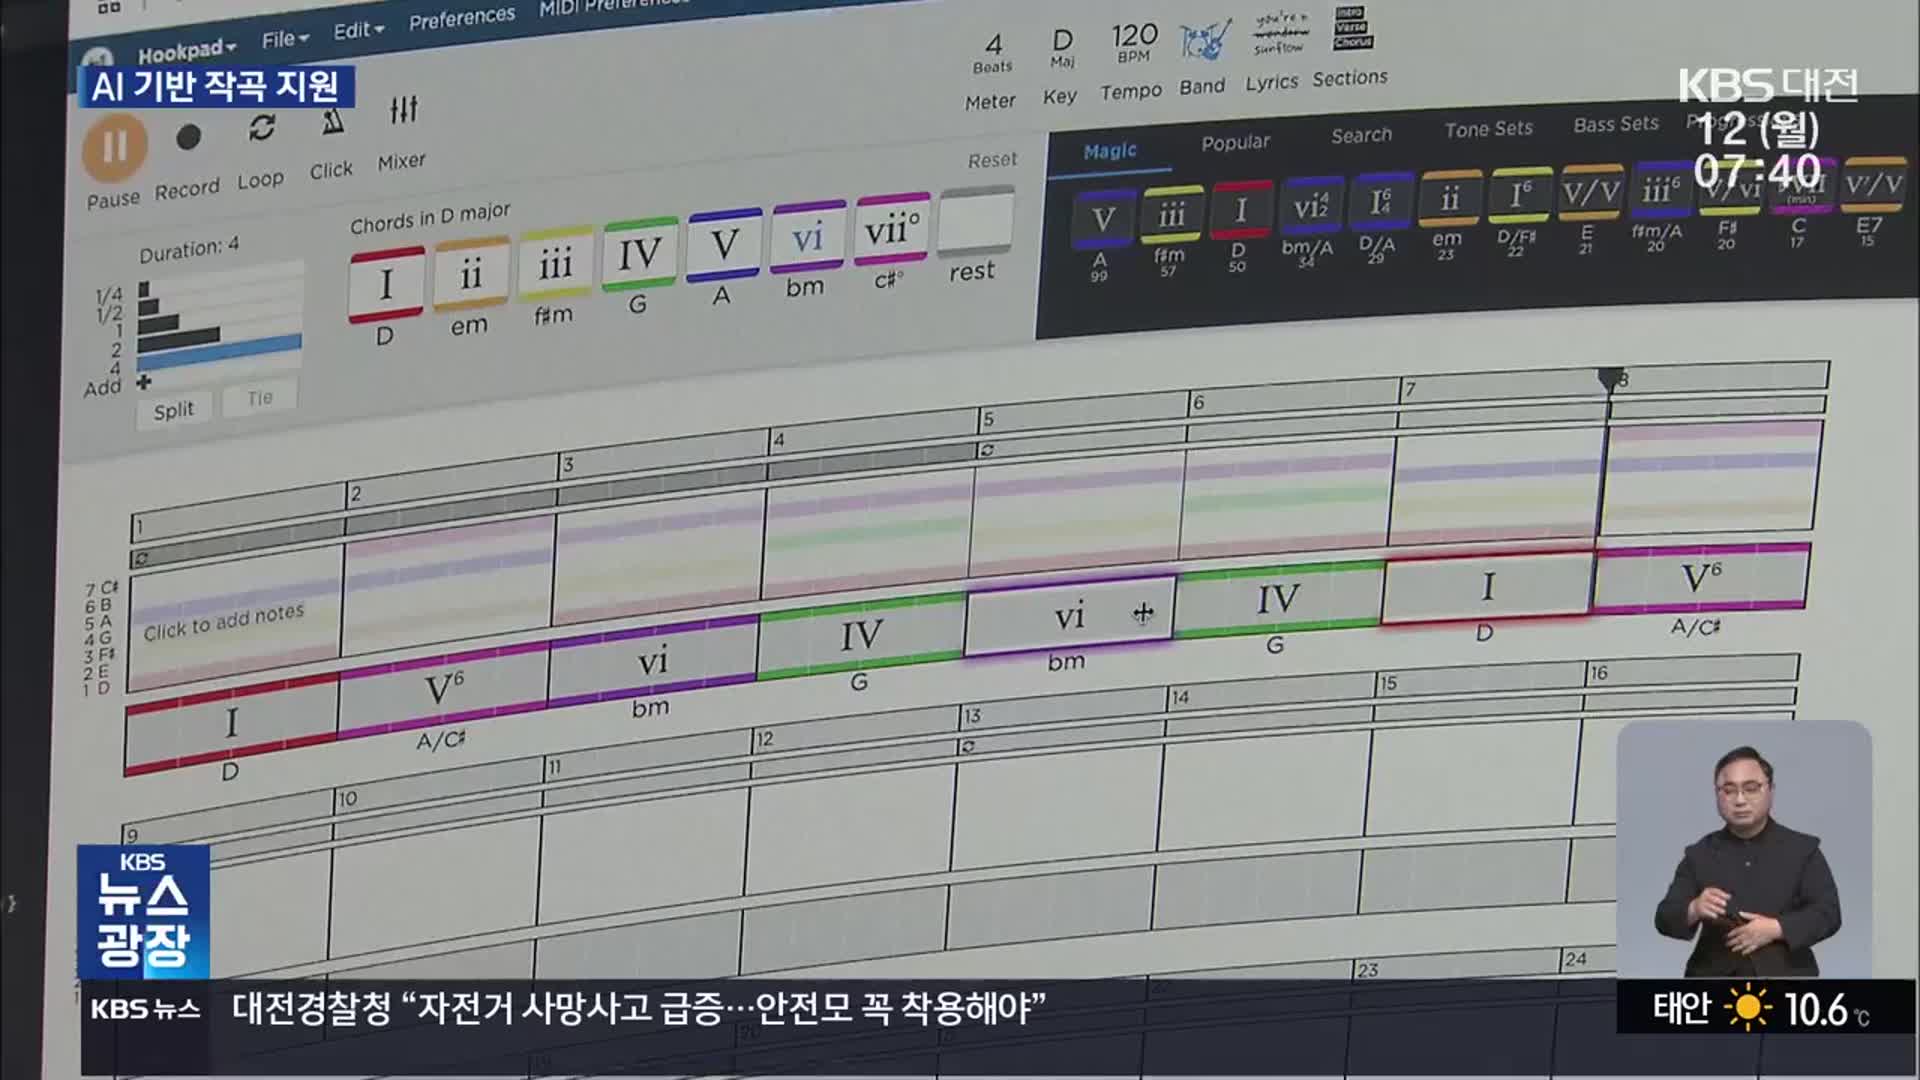Select the V (A) chord in palette
This screenshot has width=1920, height=1080.
[724, 246]
